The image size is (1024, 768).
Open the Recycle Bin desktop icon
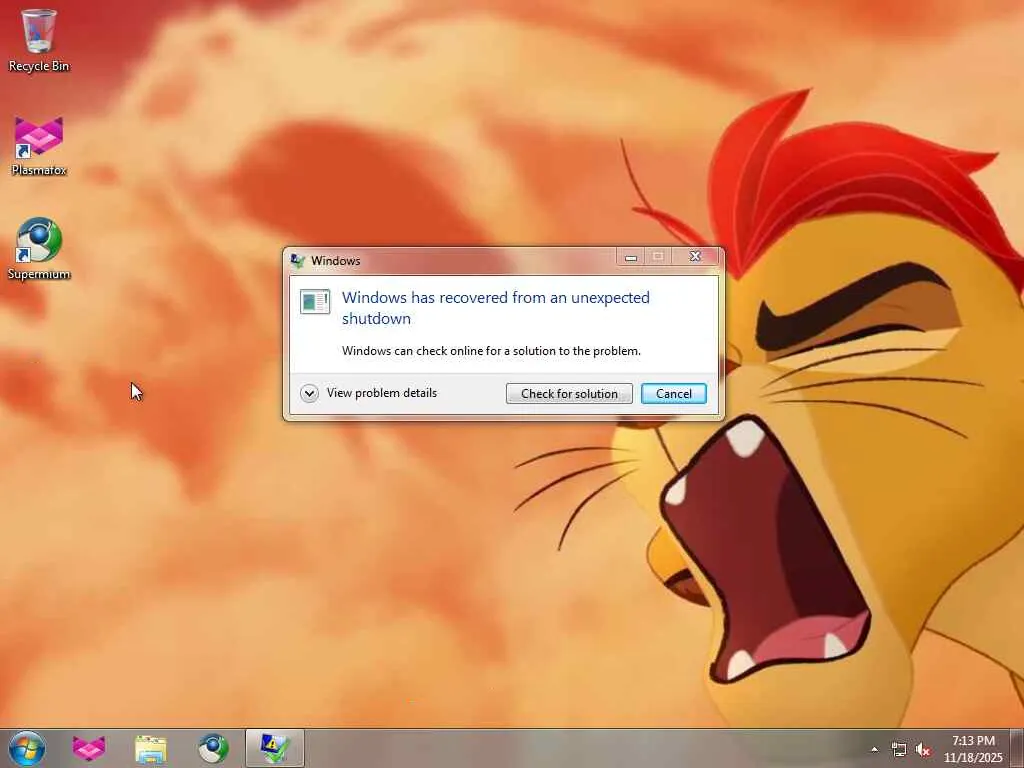click(x=39, y=40)
